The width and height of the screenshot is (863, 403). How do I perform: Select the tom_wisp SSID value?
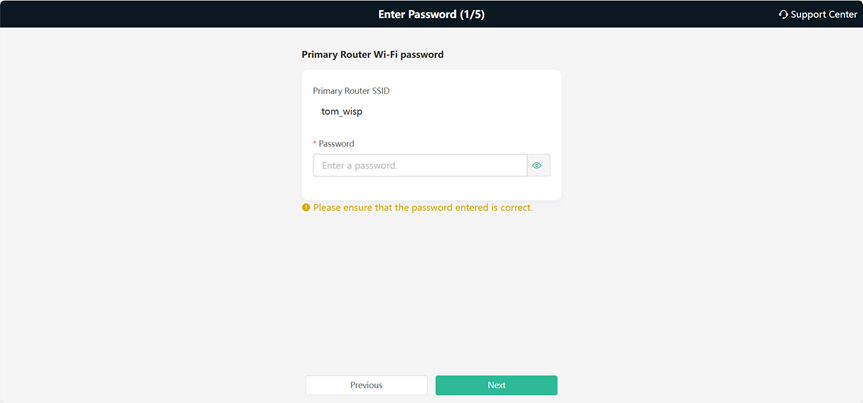coord(342,112)
